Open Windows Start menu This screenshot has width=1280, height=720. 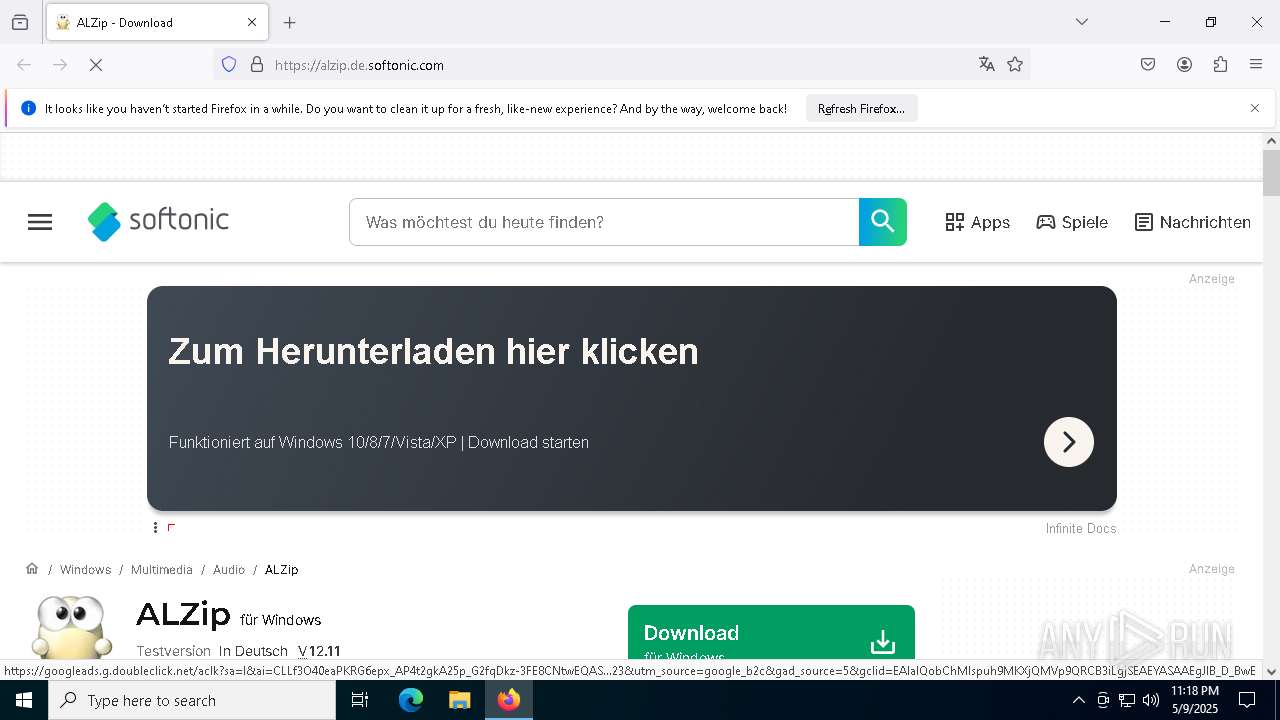point(24,700)
